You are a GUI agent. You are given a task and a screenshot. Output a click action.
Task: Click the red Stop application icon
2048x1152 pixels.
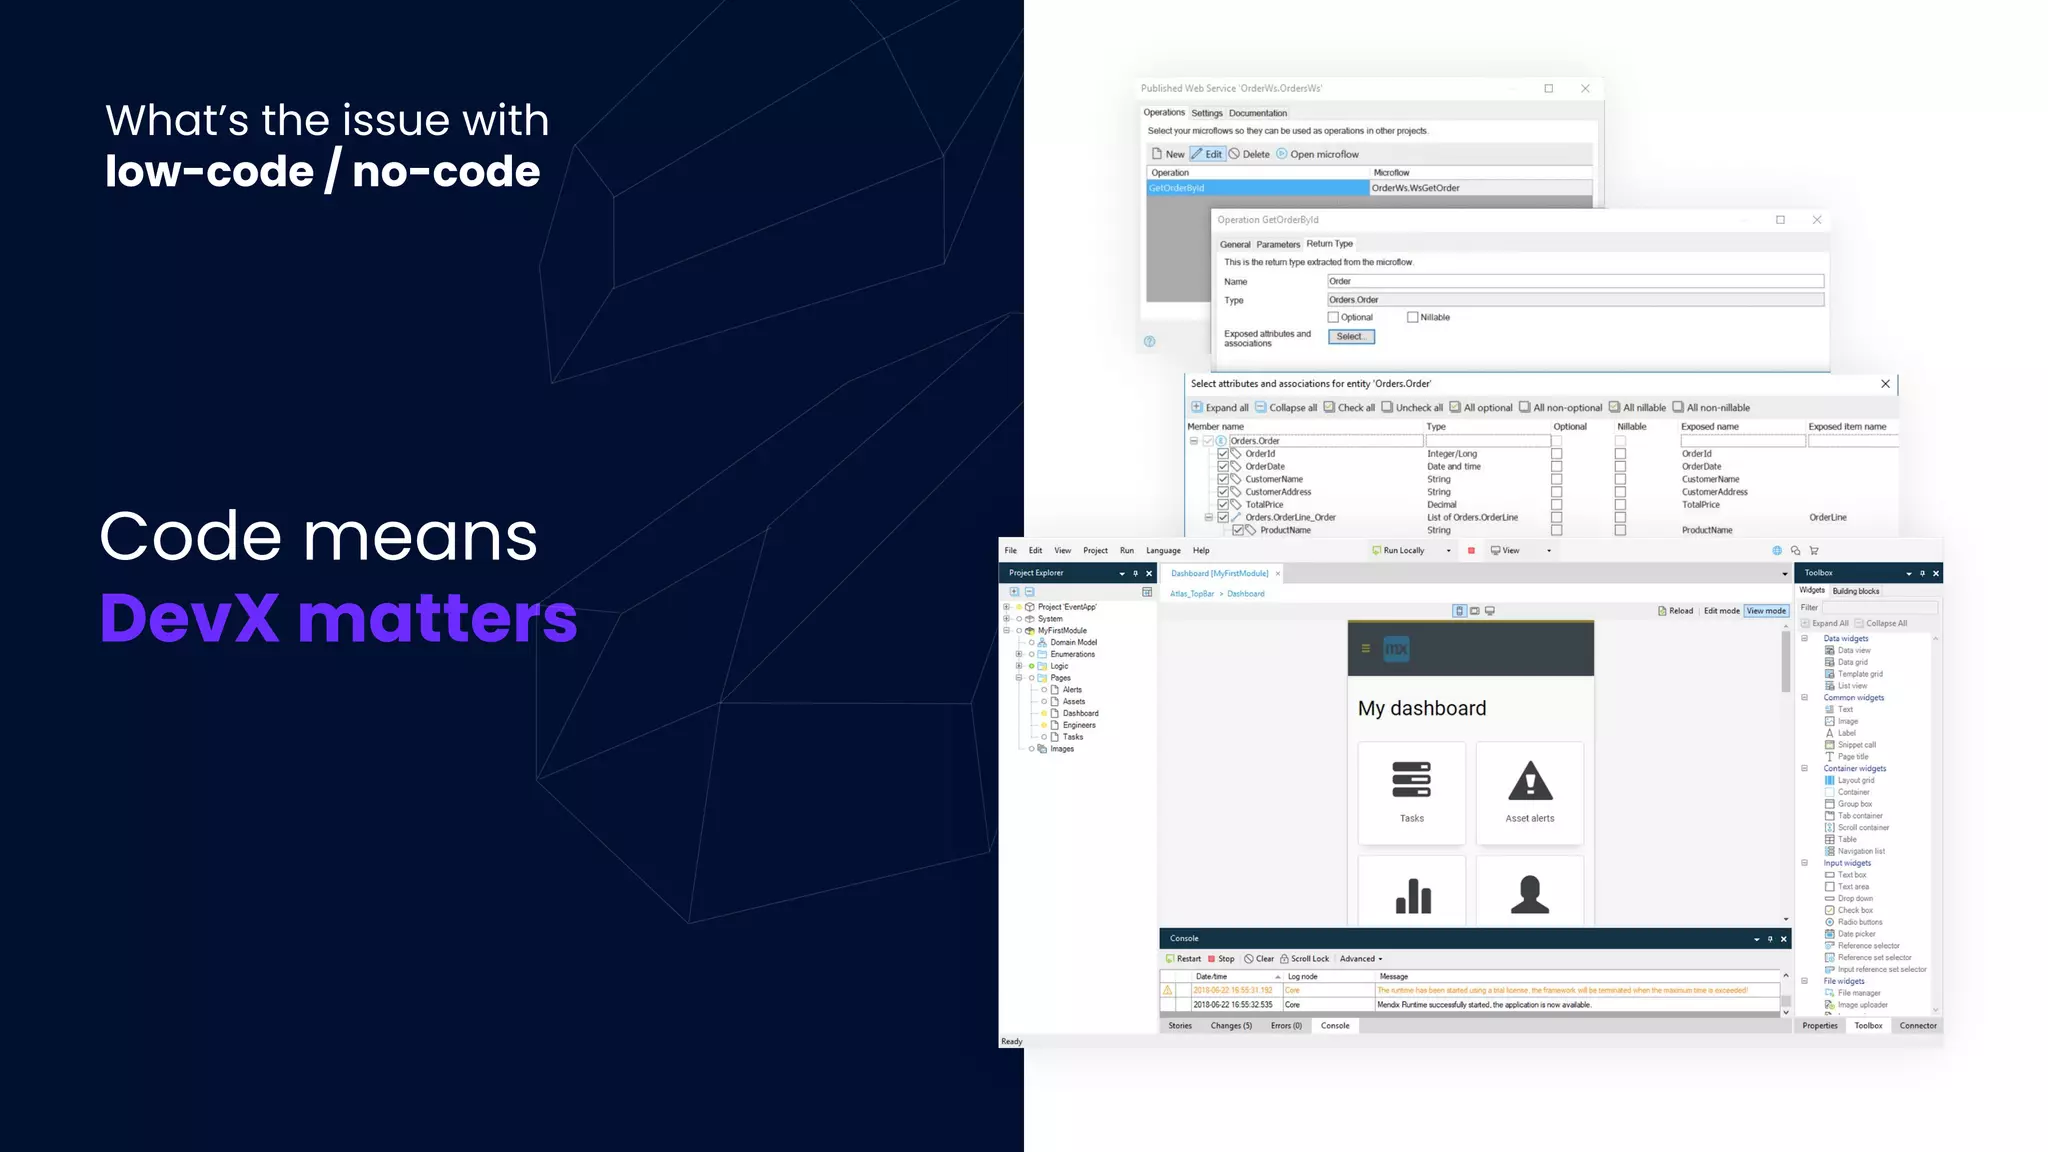(x=1471, y=551)
